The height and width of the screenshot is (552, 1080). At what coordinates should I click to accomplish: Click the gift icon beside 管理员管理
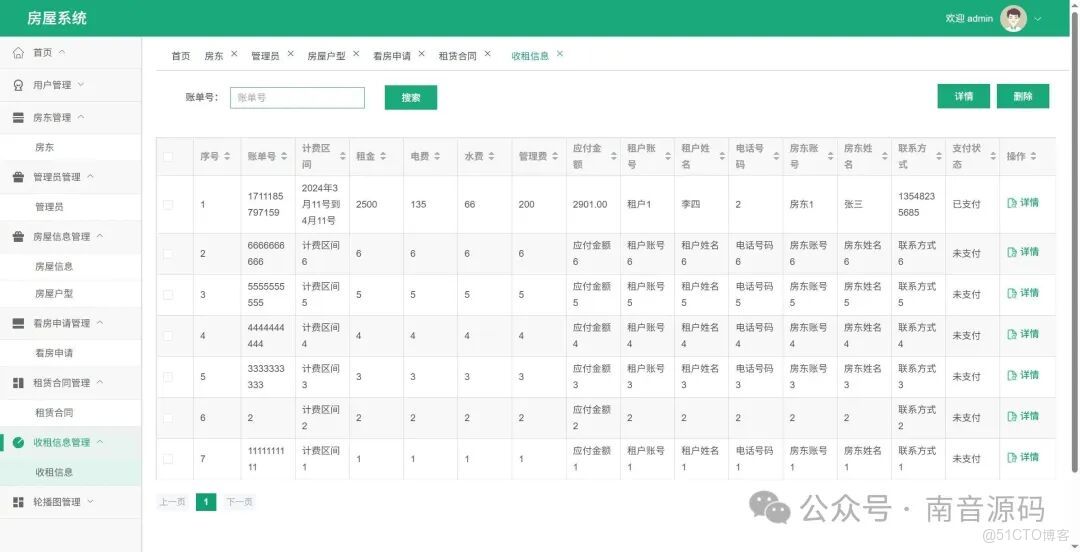click(x=19, y=177)
